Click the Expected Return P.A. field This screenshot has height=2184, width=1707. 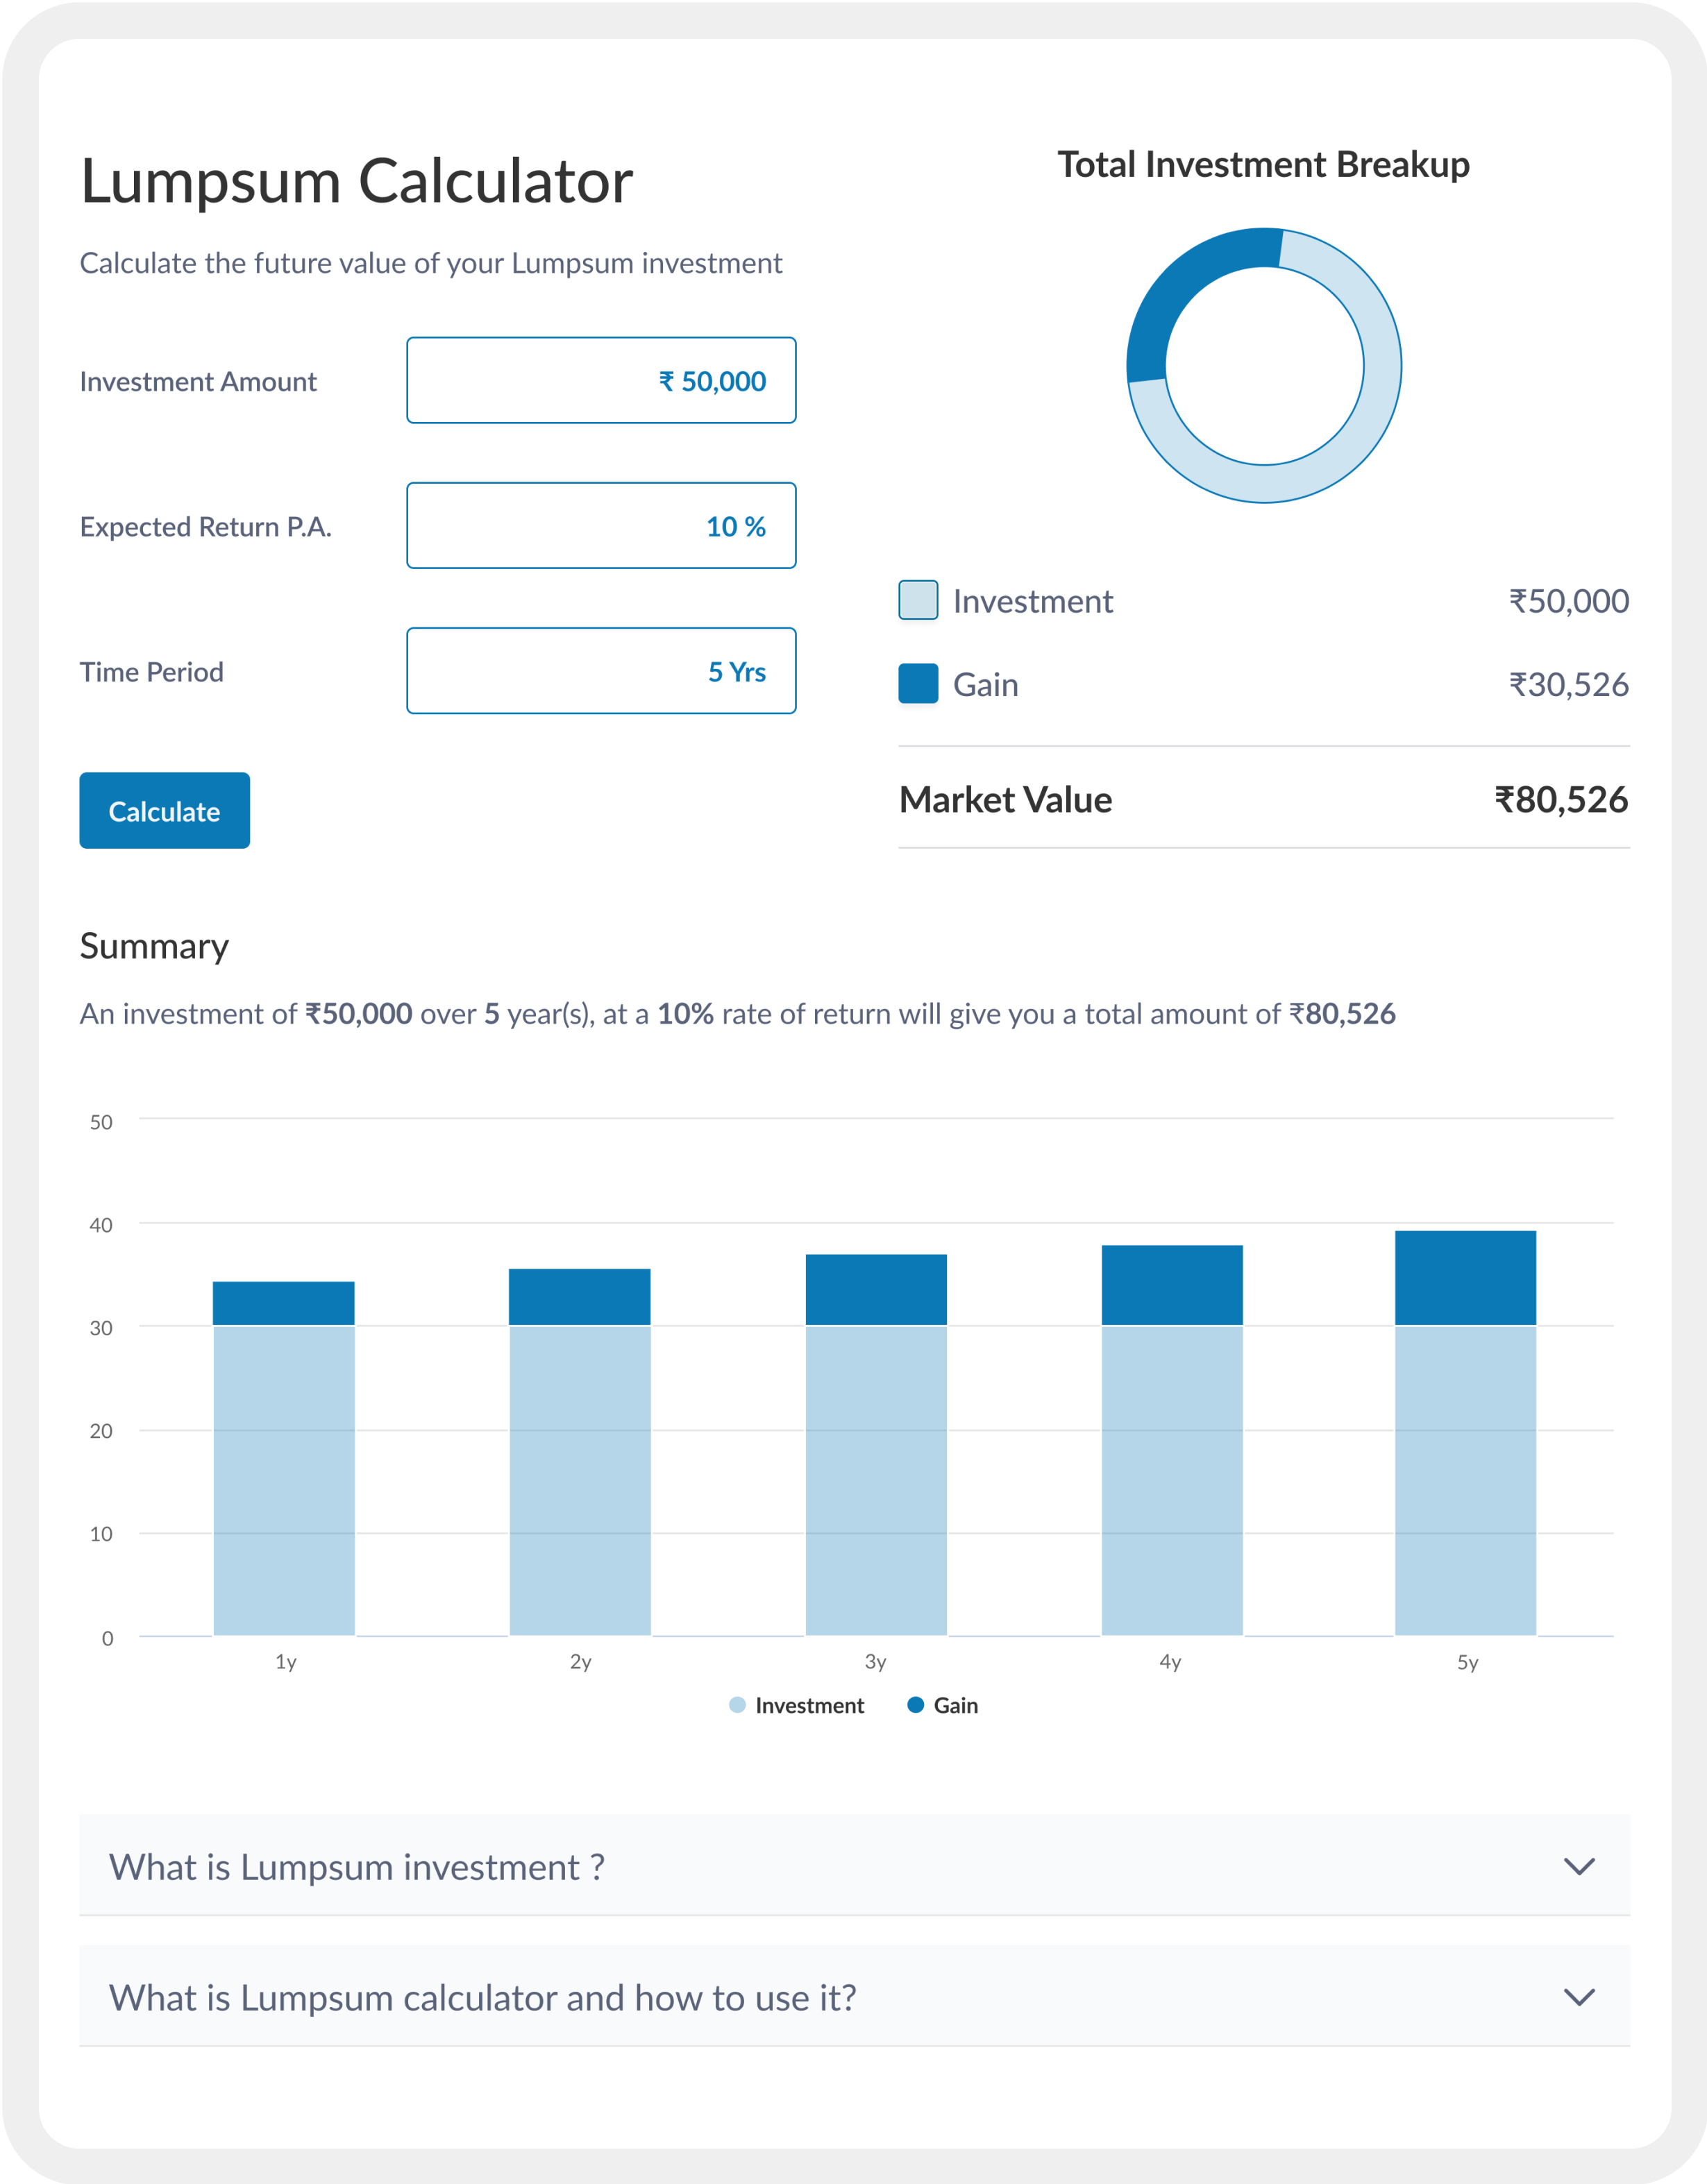click(x=601, y=526)
